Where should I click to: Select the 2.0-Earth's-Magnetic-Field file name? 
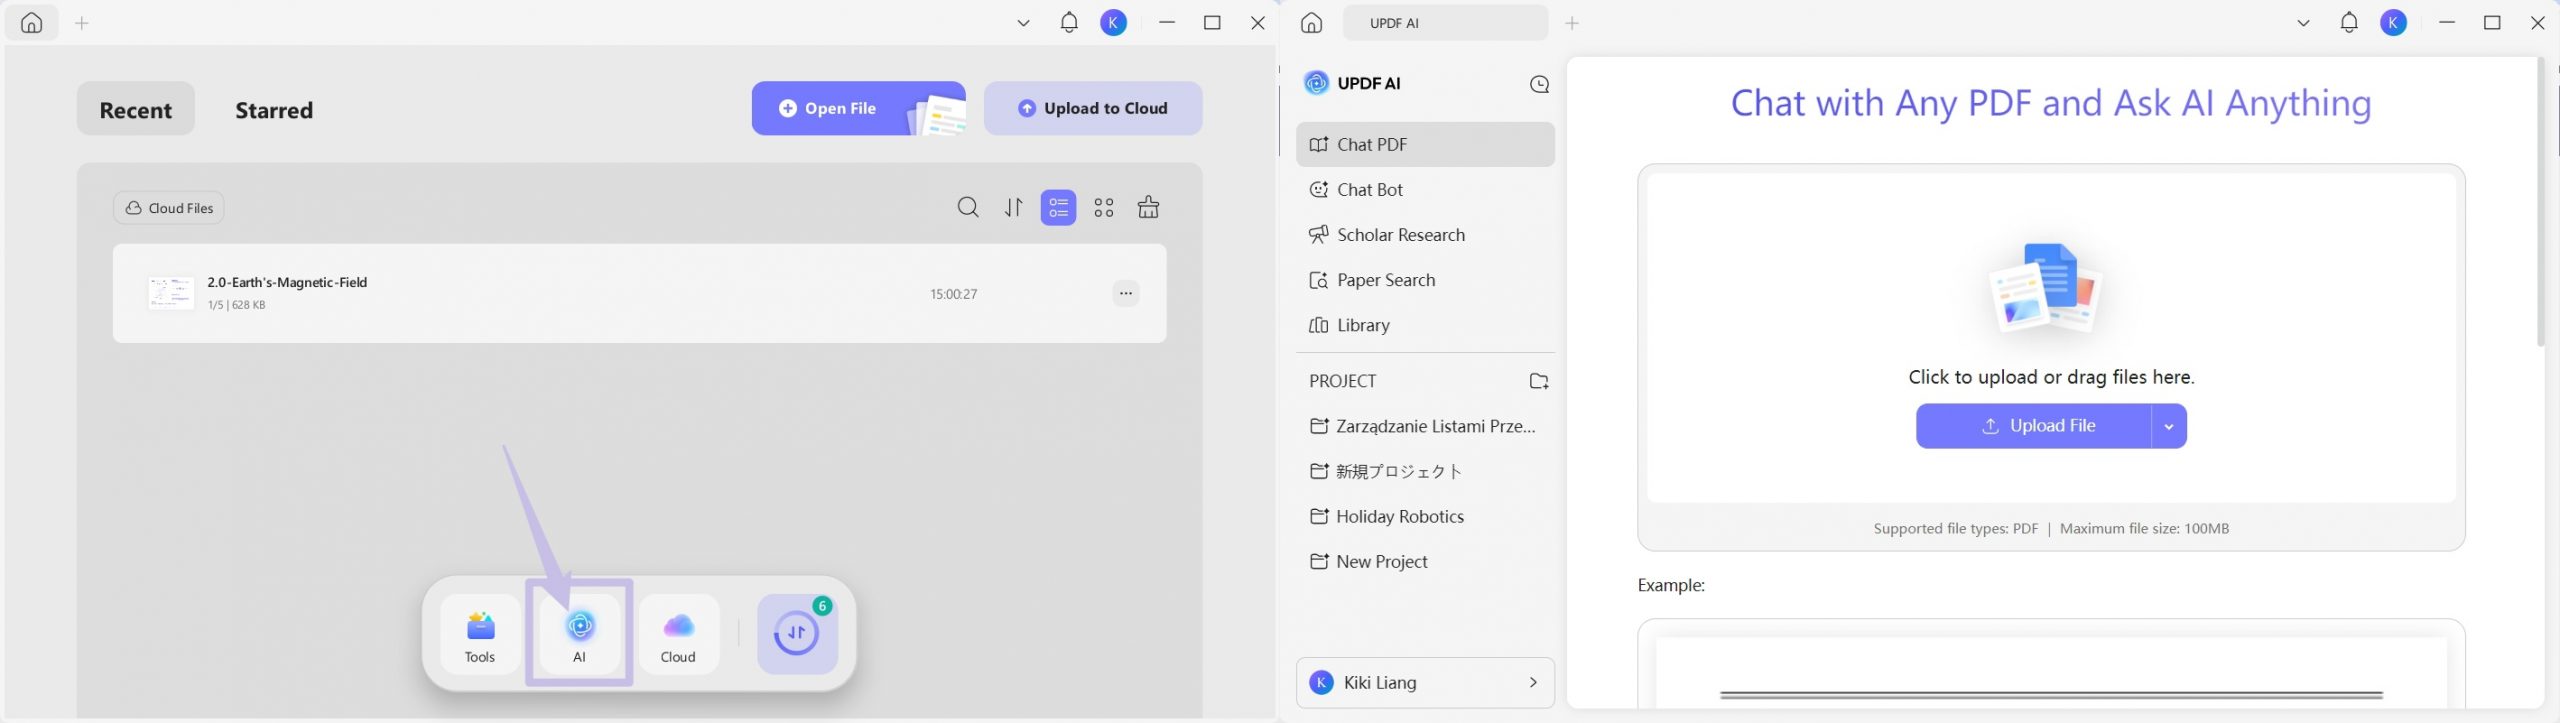tap(287, 282)
